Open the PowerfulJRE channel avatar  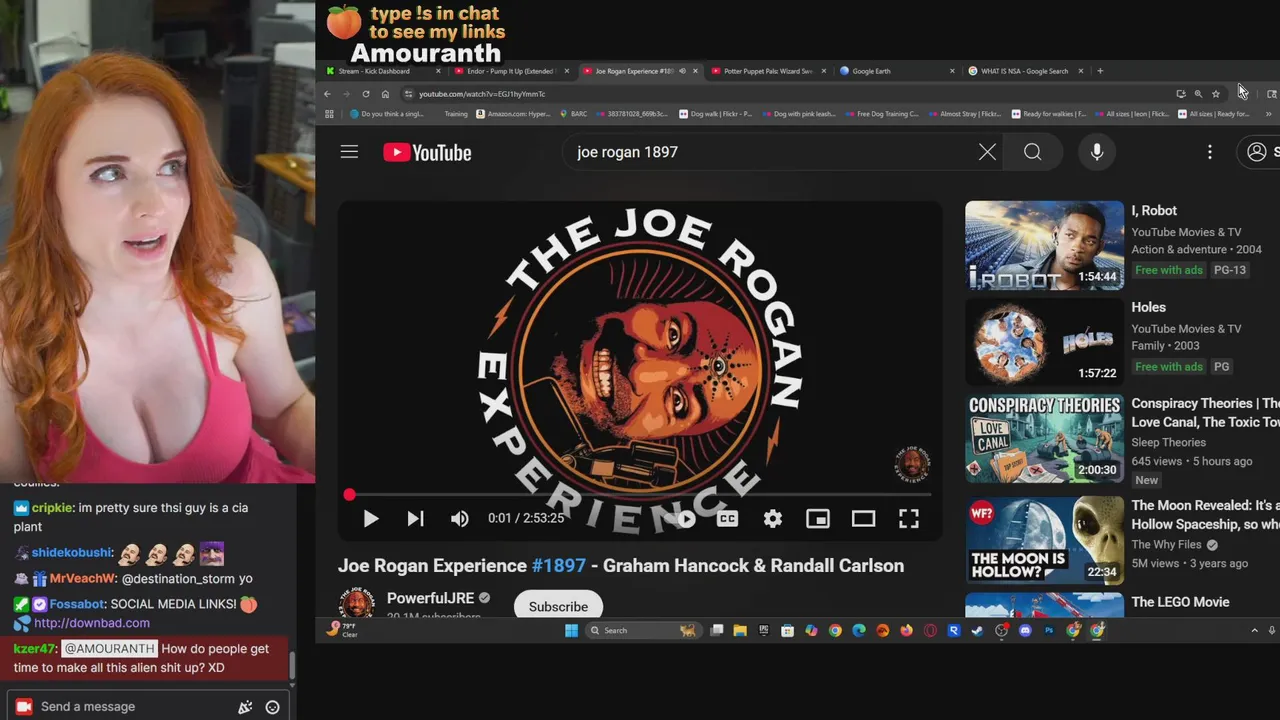pos(356,604)
